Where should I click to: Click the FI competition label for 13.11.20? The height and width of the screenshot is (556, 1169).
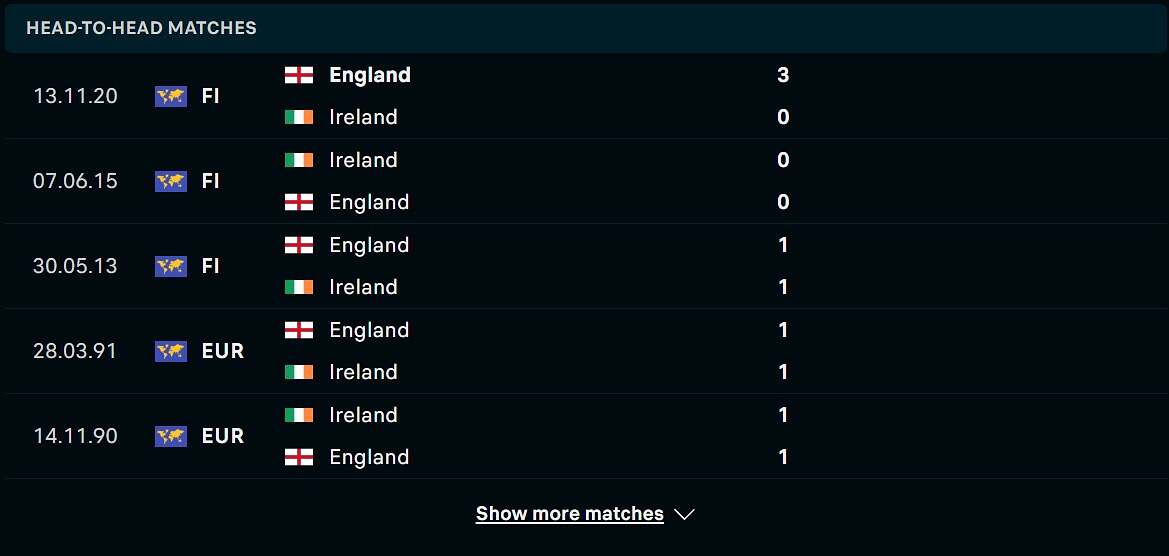pos(210,96)
